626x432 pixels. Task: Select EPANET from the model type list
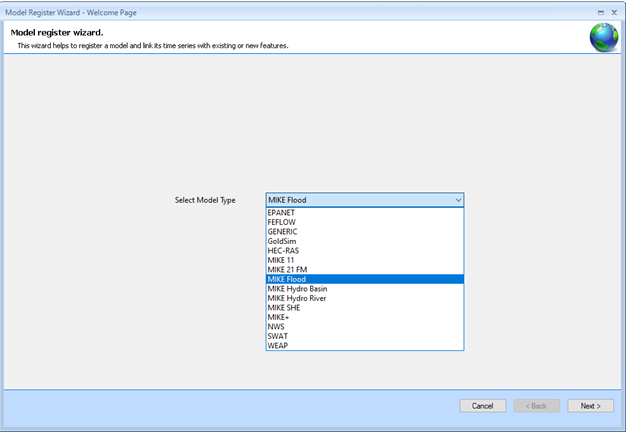click(x=365, y=213)
